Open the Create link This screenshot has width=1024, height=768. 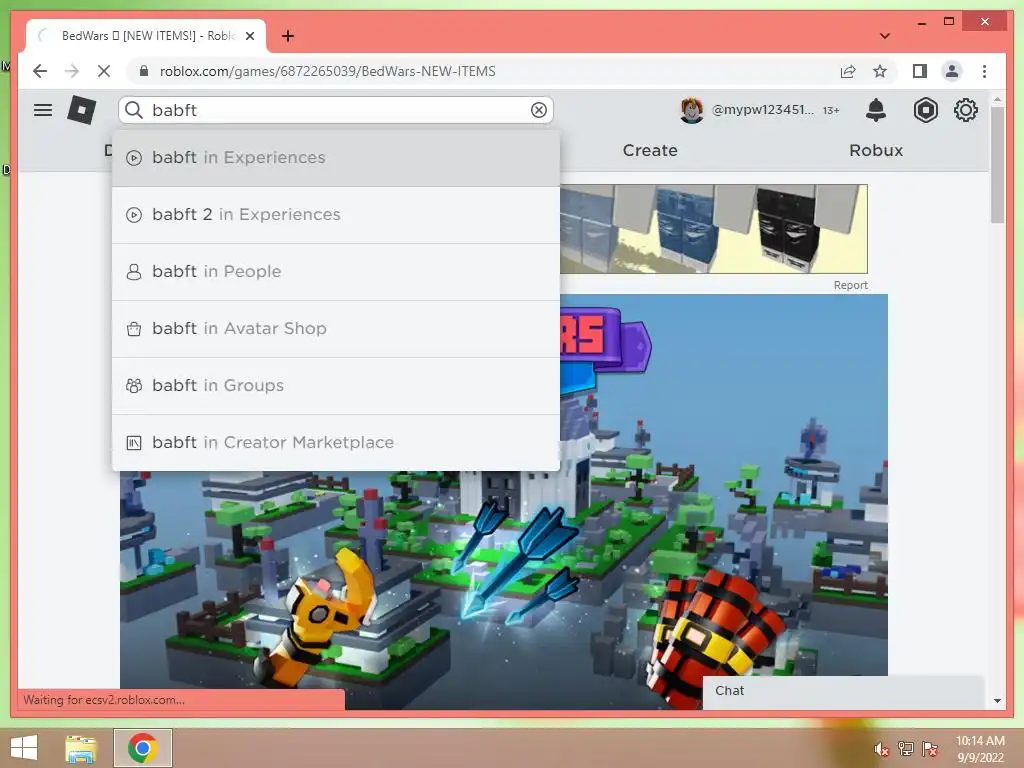point(650,150)
